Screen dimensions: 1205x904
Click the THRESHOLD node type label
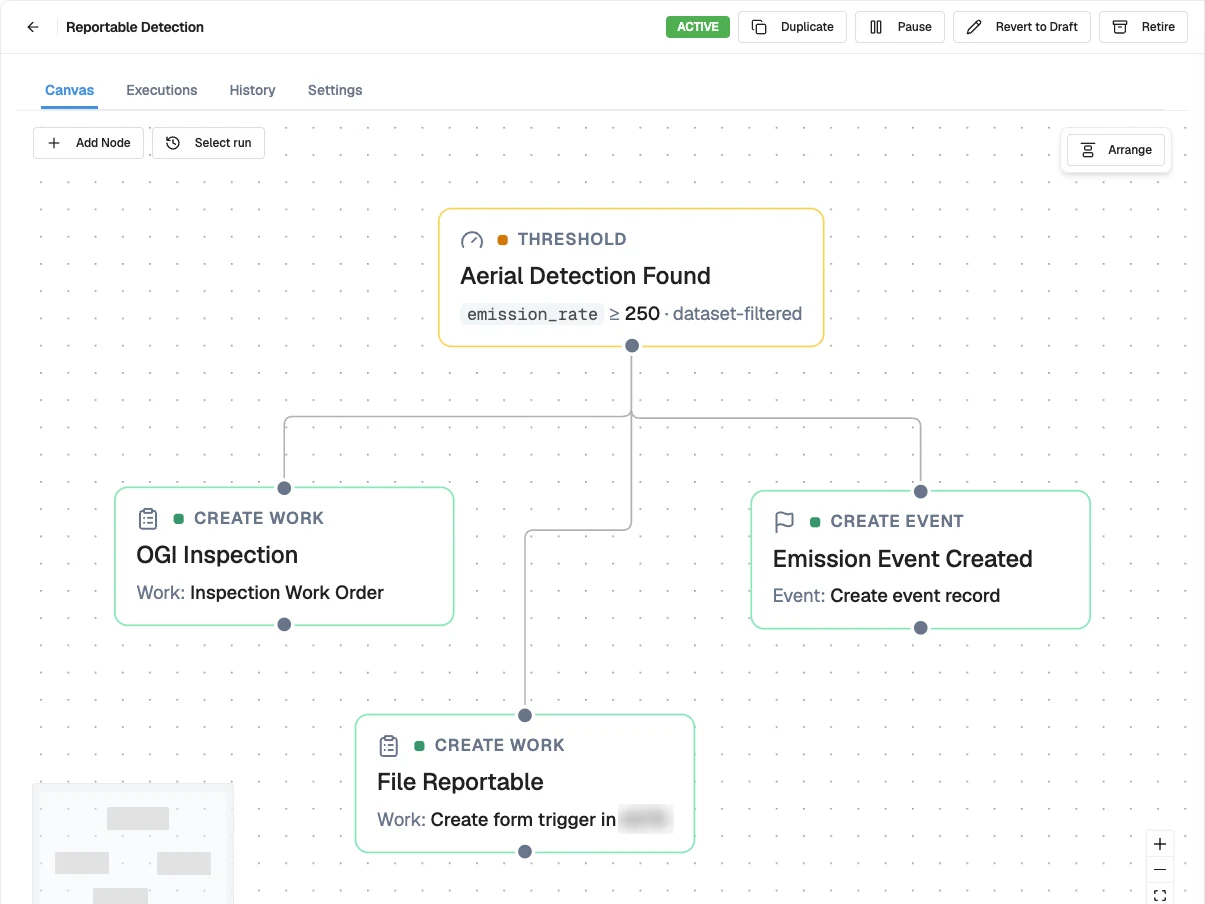click(x=572, y=240)
